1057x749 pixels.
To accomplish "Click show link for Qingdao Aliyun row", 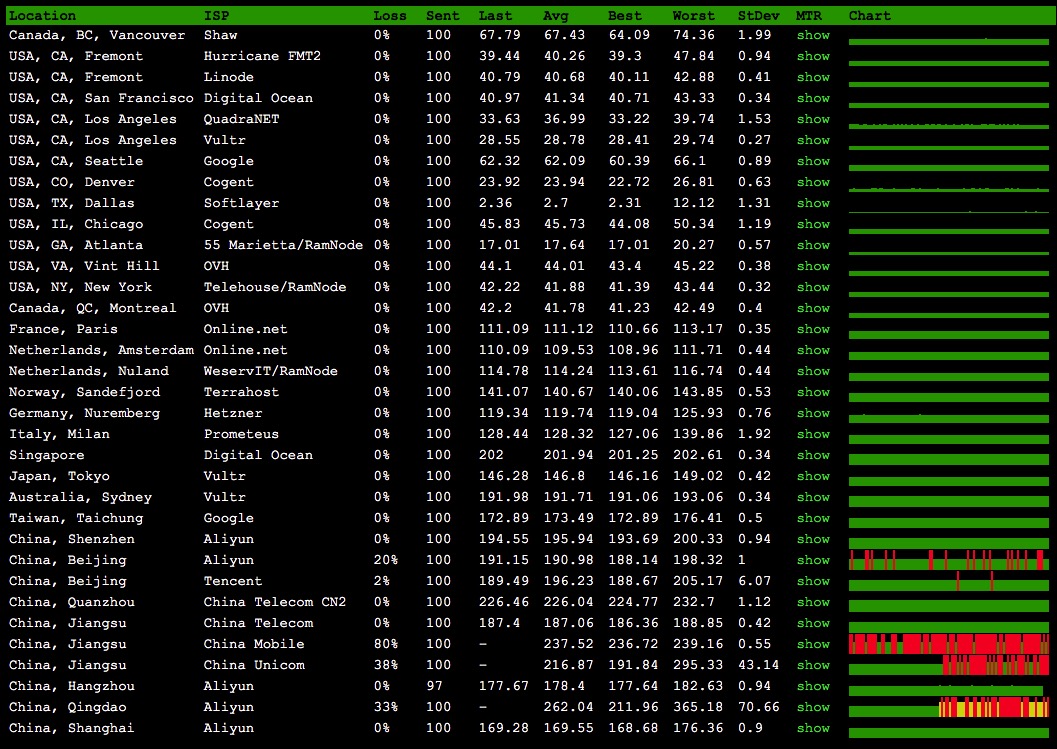I will click(x=813, y=707).
